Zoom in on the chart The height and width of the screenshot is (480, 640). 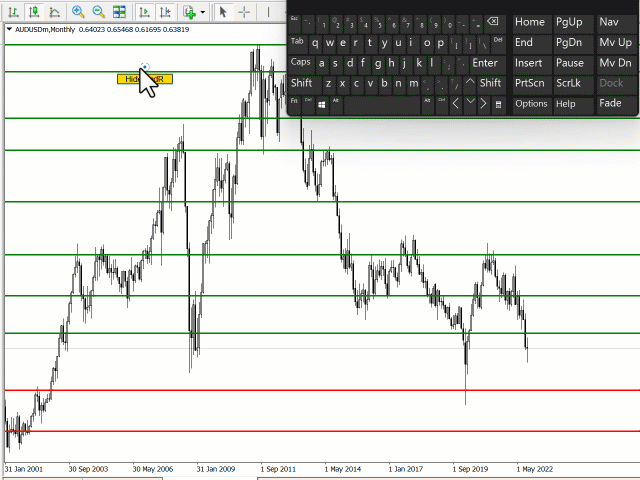(x=78, y=12)
